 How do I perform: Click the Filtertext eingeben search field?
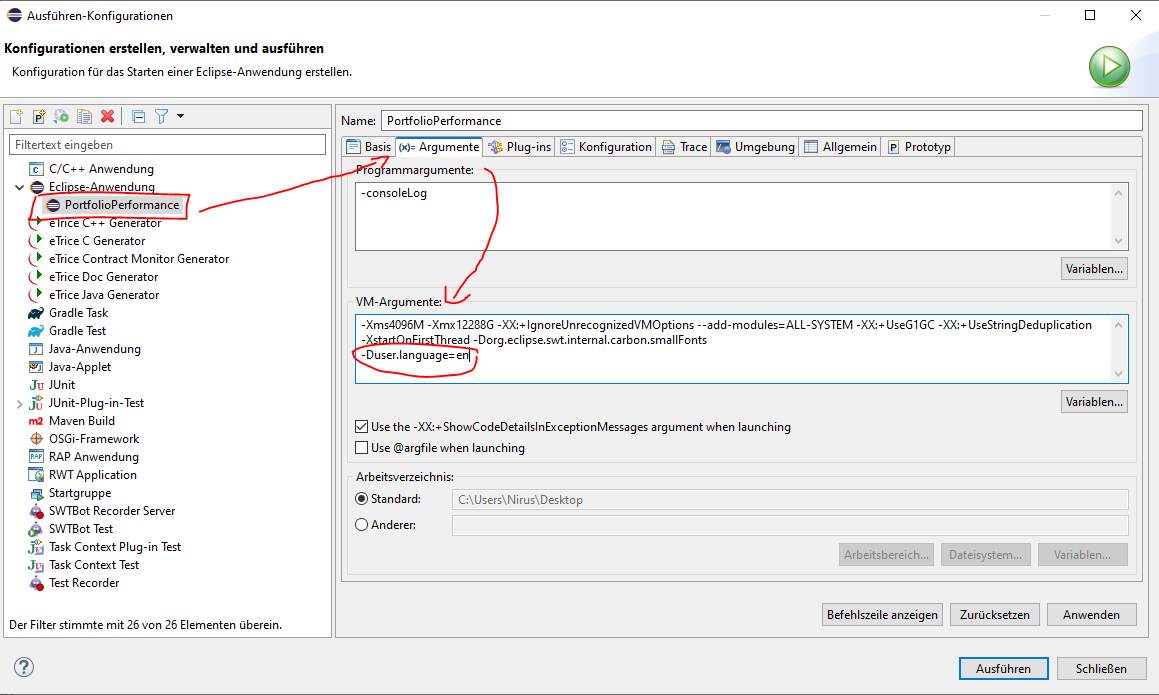(167, 145)
